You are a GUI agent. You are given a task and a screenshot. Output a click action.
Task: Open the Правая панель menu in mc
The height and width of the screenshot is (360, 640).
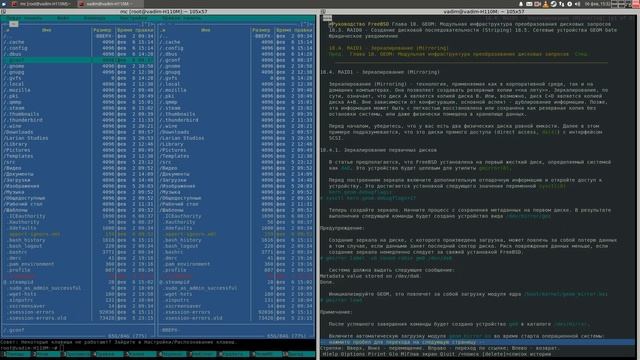point(181,18)
